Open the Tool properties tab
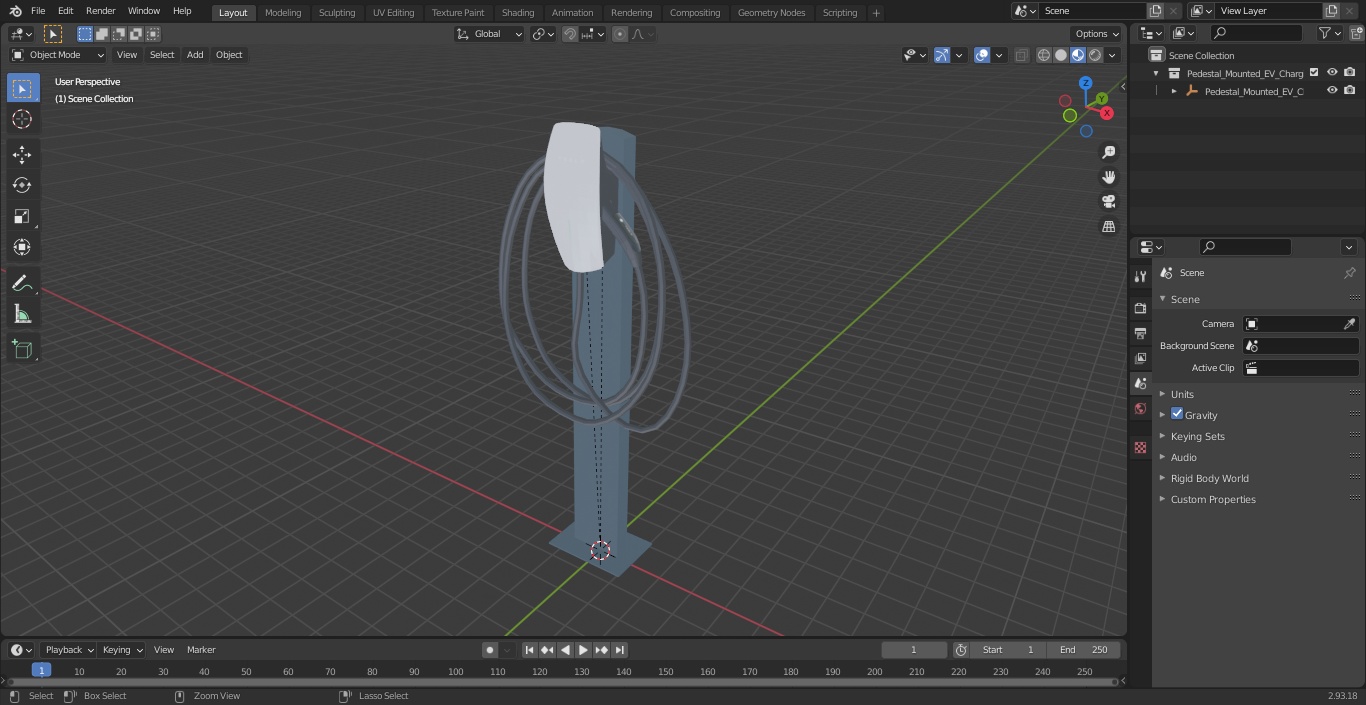This screenshot has width=1366, height=705. coord(1140,277)
